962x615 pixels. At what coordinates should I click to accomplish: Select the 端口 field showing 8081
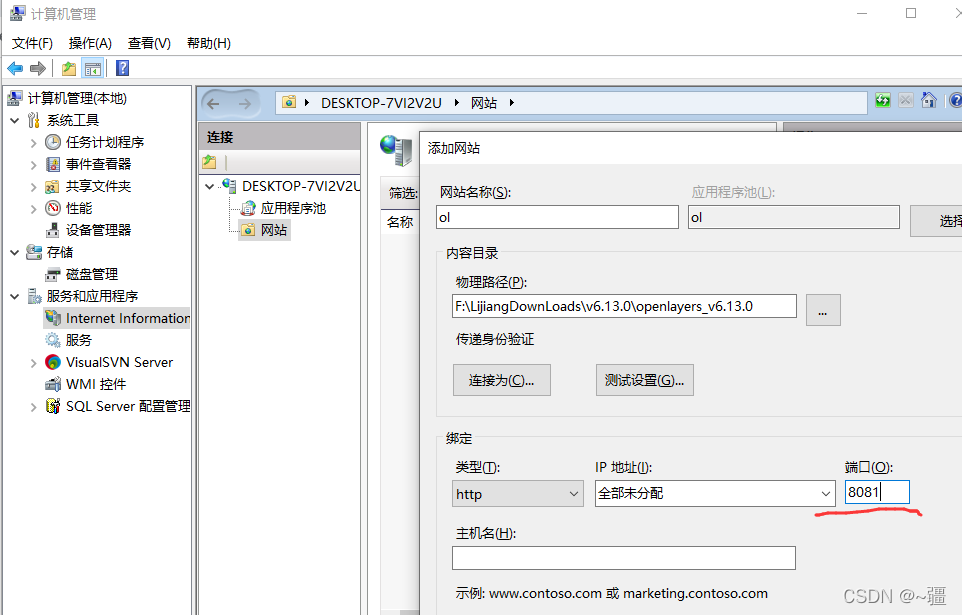875,491
